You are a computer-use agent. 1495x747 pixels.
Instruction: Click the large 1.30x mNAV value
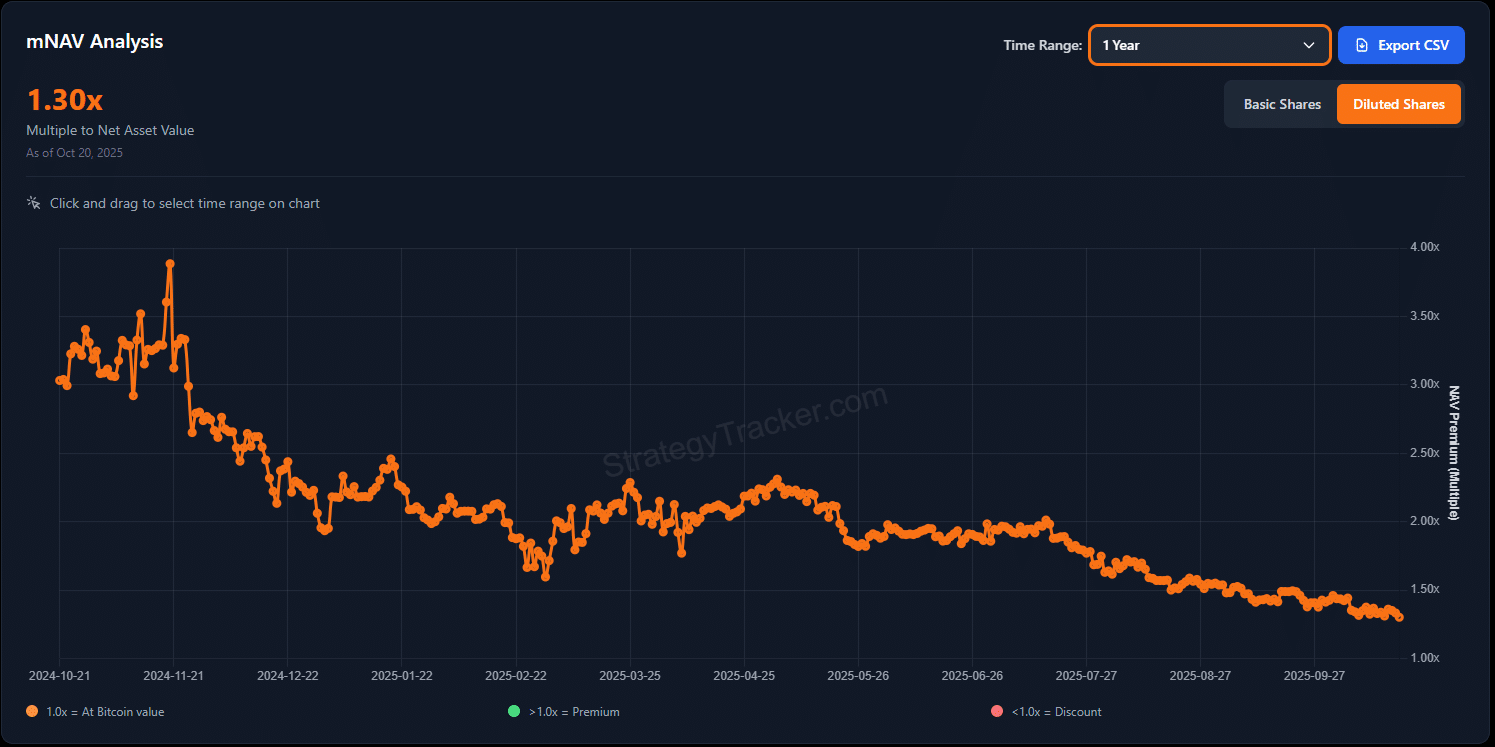[64, 101]
